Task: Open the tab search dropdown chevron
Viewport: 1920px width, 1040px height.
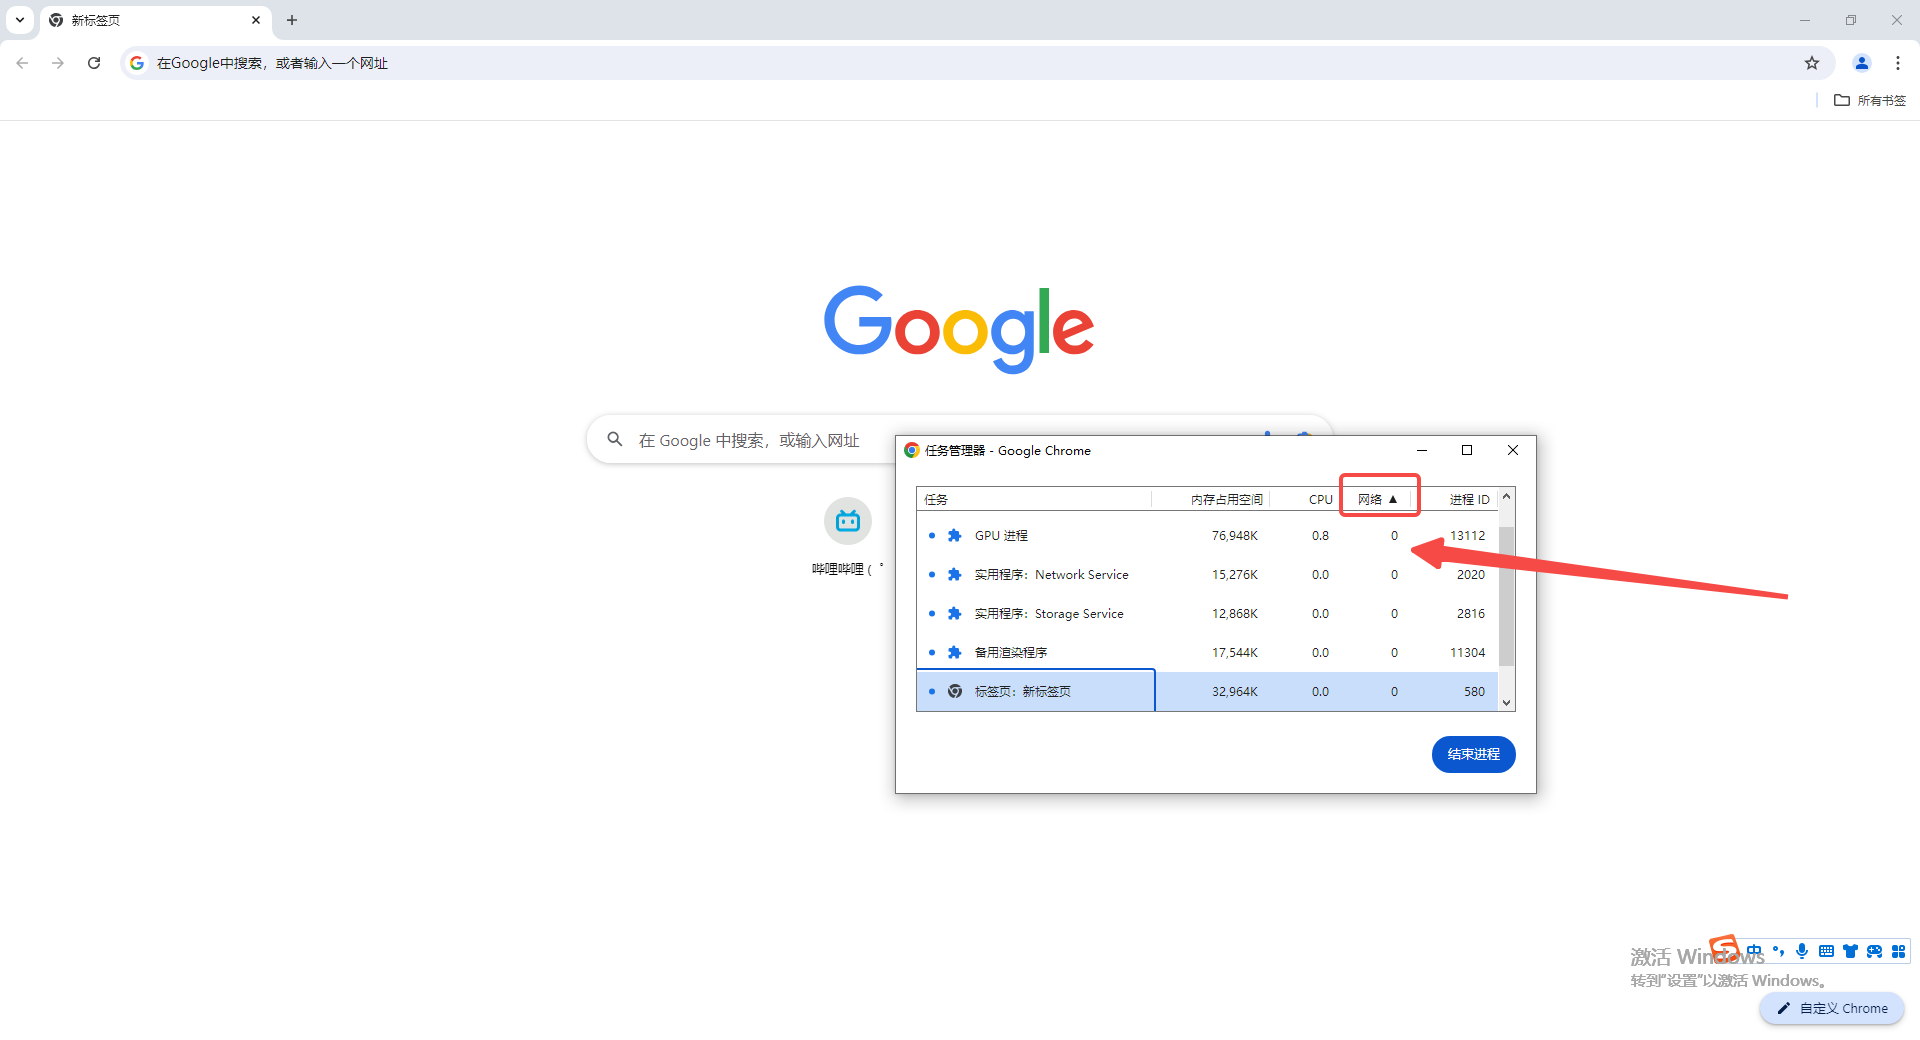Action: pos(20,20)
